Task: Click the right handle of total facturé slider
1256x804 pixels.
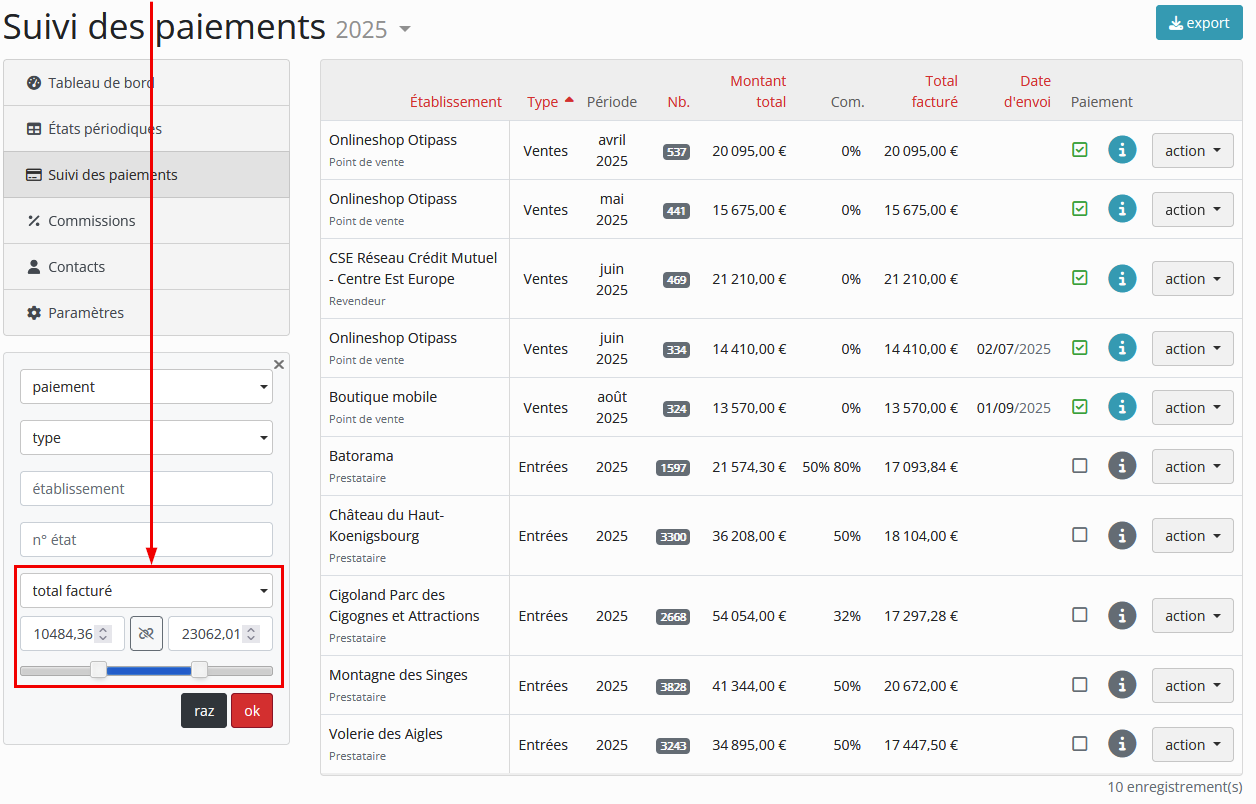Action: pos(199,670)
